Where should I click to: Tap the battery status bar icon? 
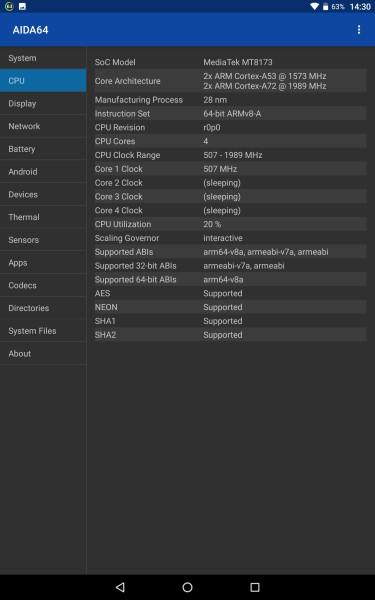point(325,7)
